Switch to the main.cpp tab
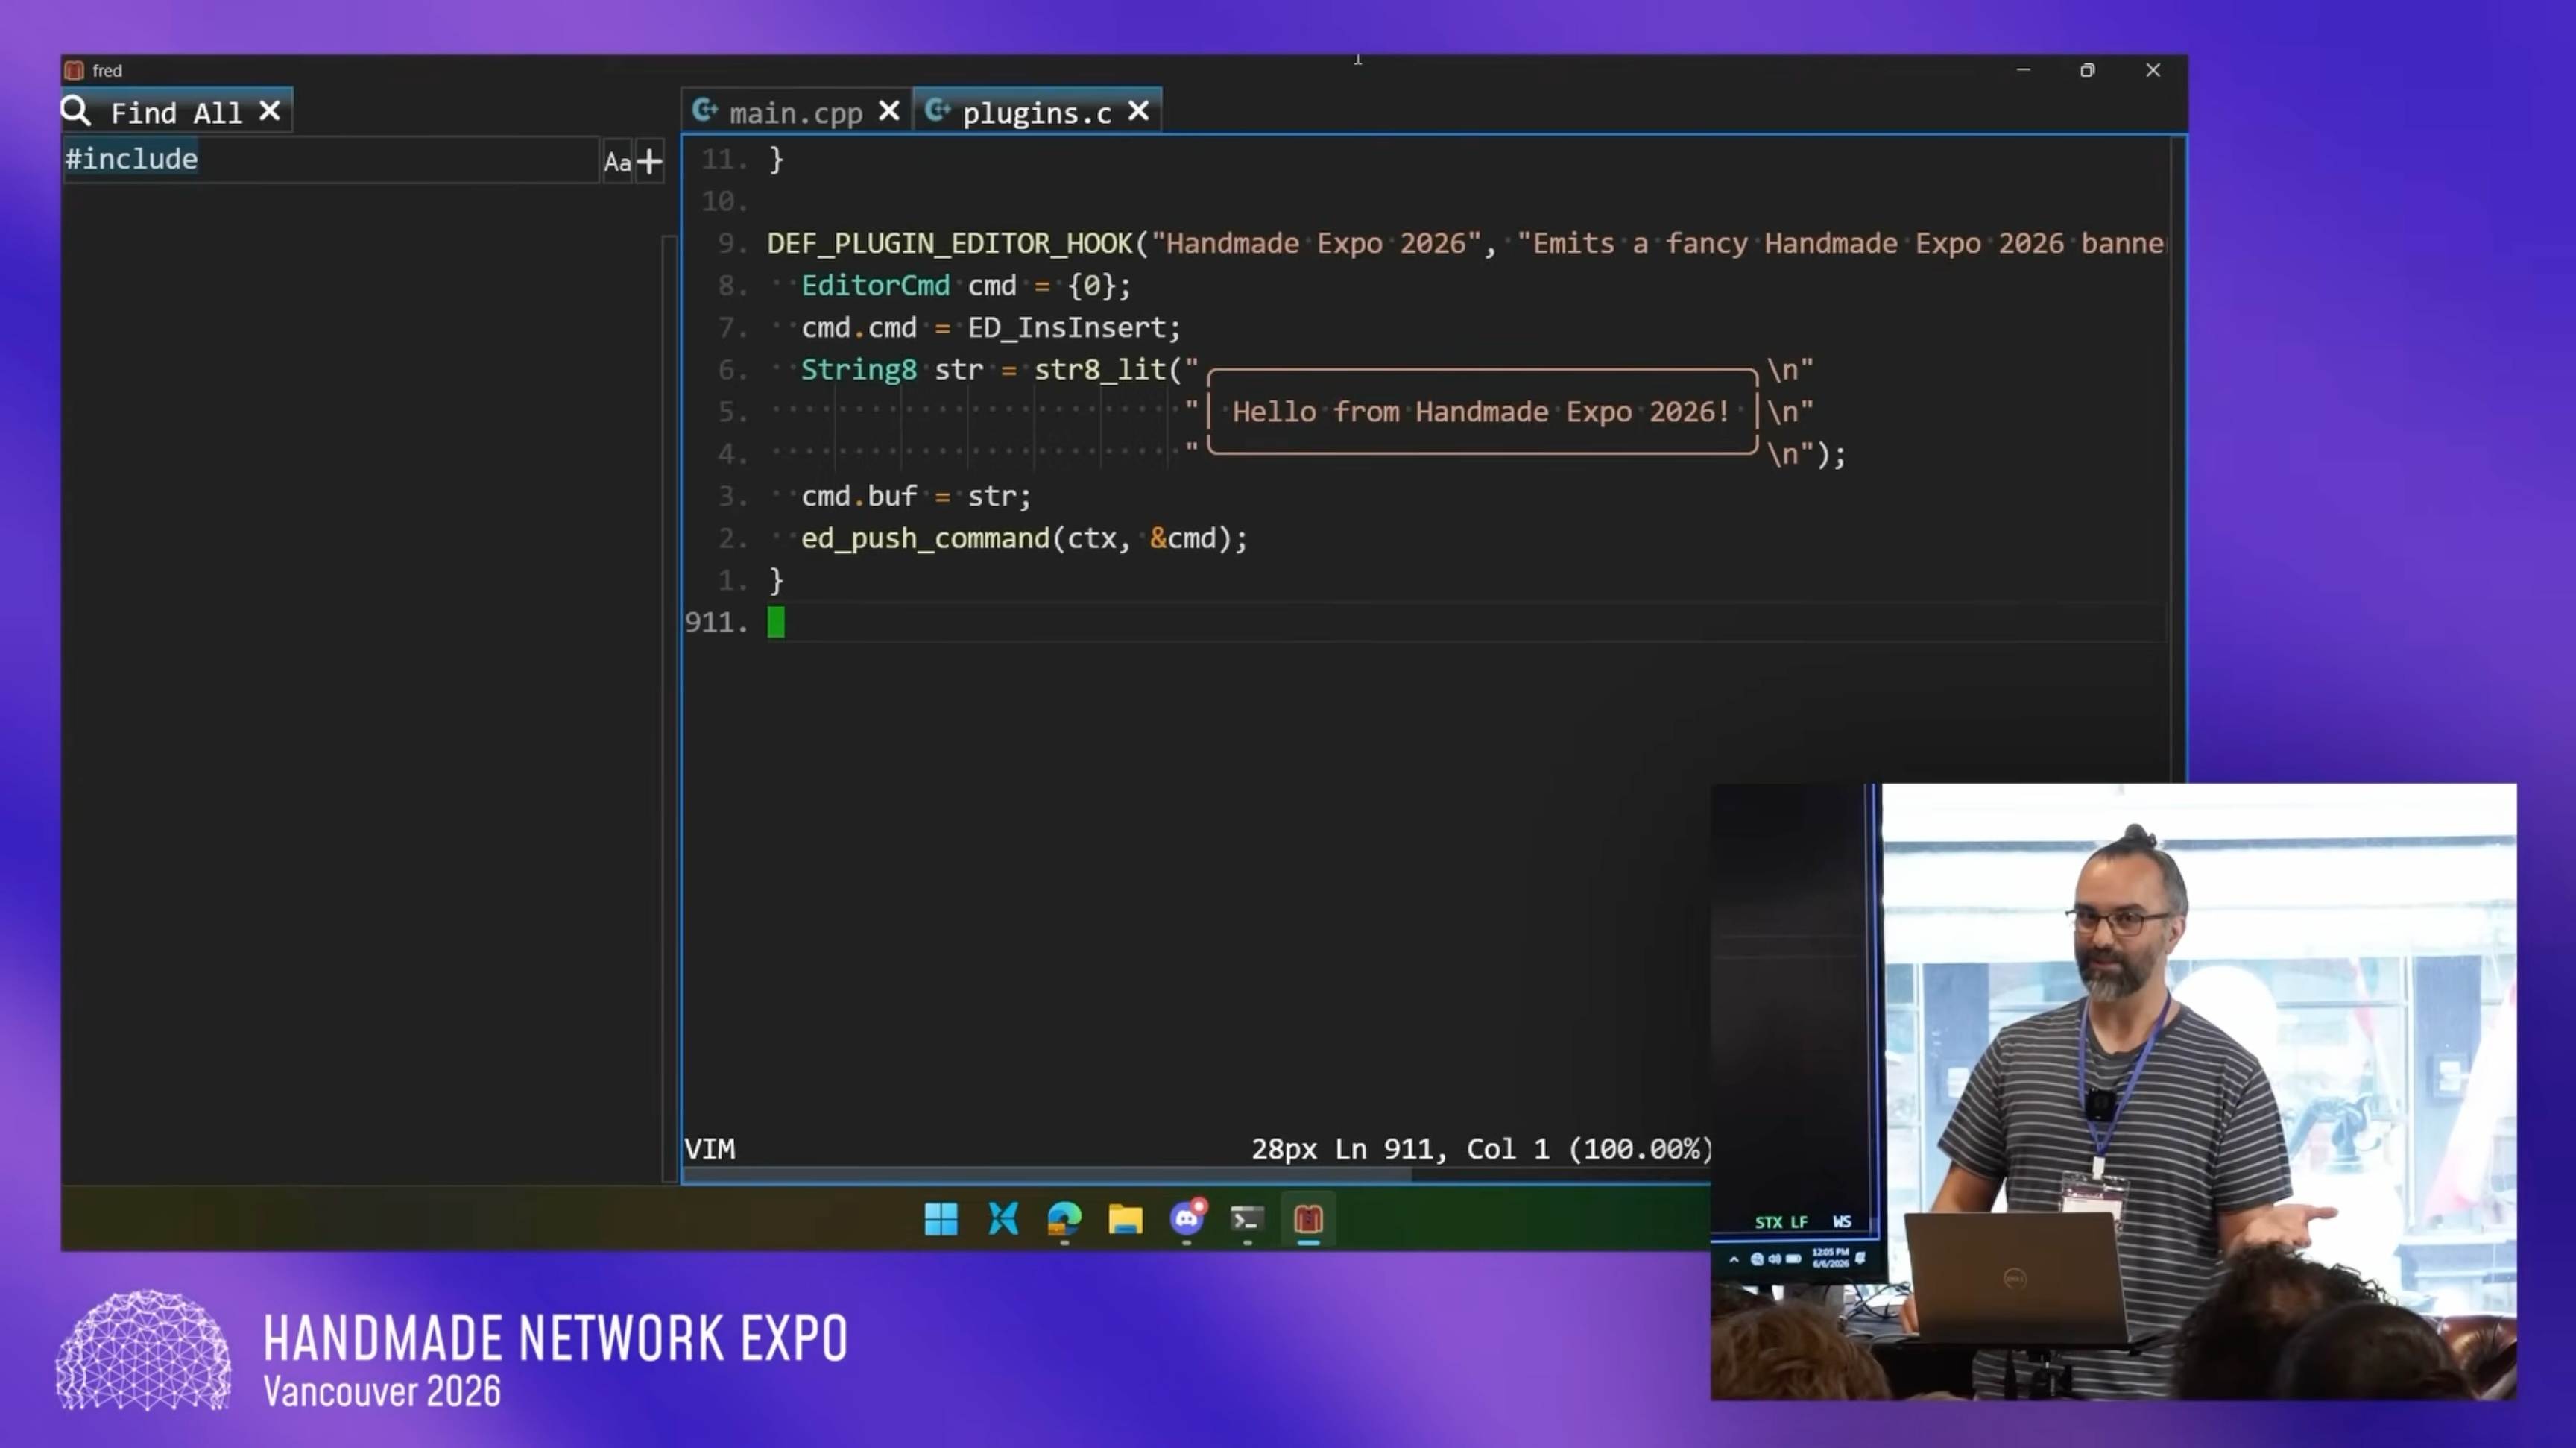 click(795, 112)
